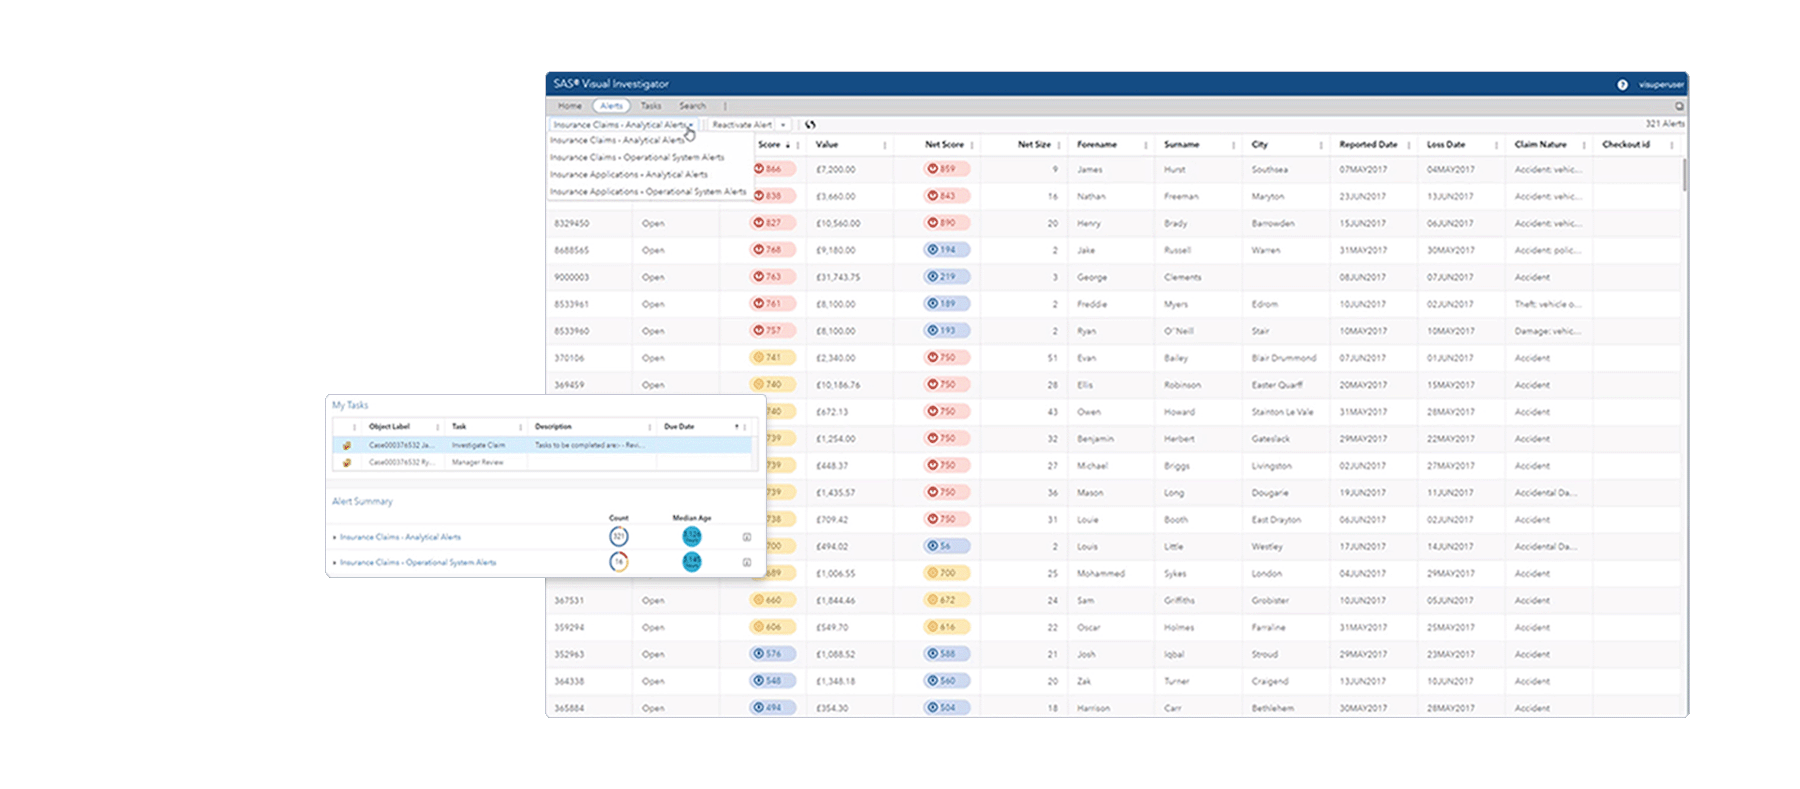Select Insurance Applications - Analytical Alerts option
The image size is (1800, 789).
[x=629, y=175]
